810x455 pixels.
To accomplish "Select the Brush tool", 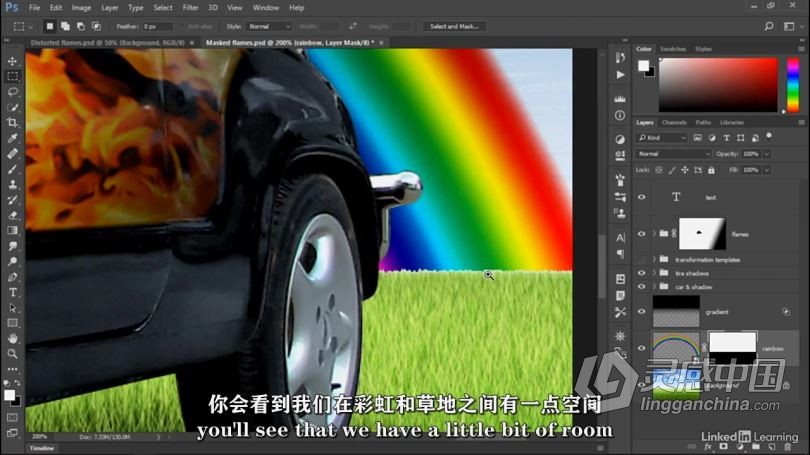I will (12, 169).
